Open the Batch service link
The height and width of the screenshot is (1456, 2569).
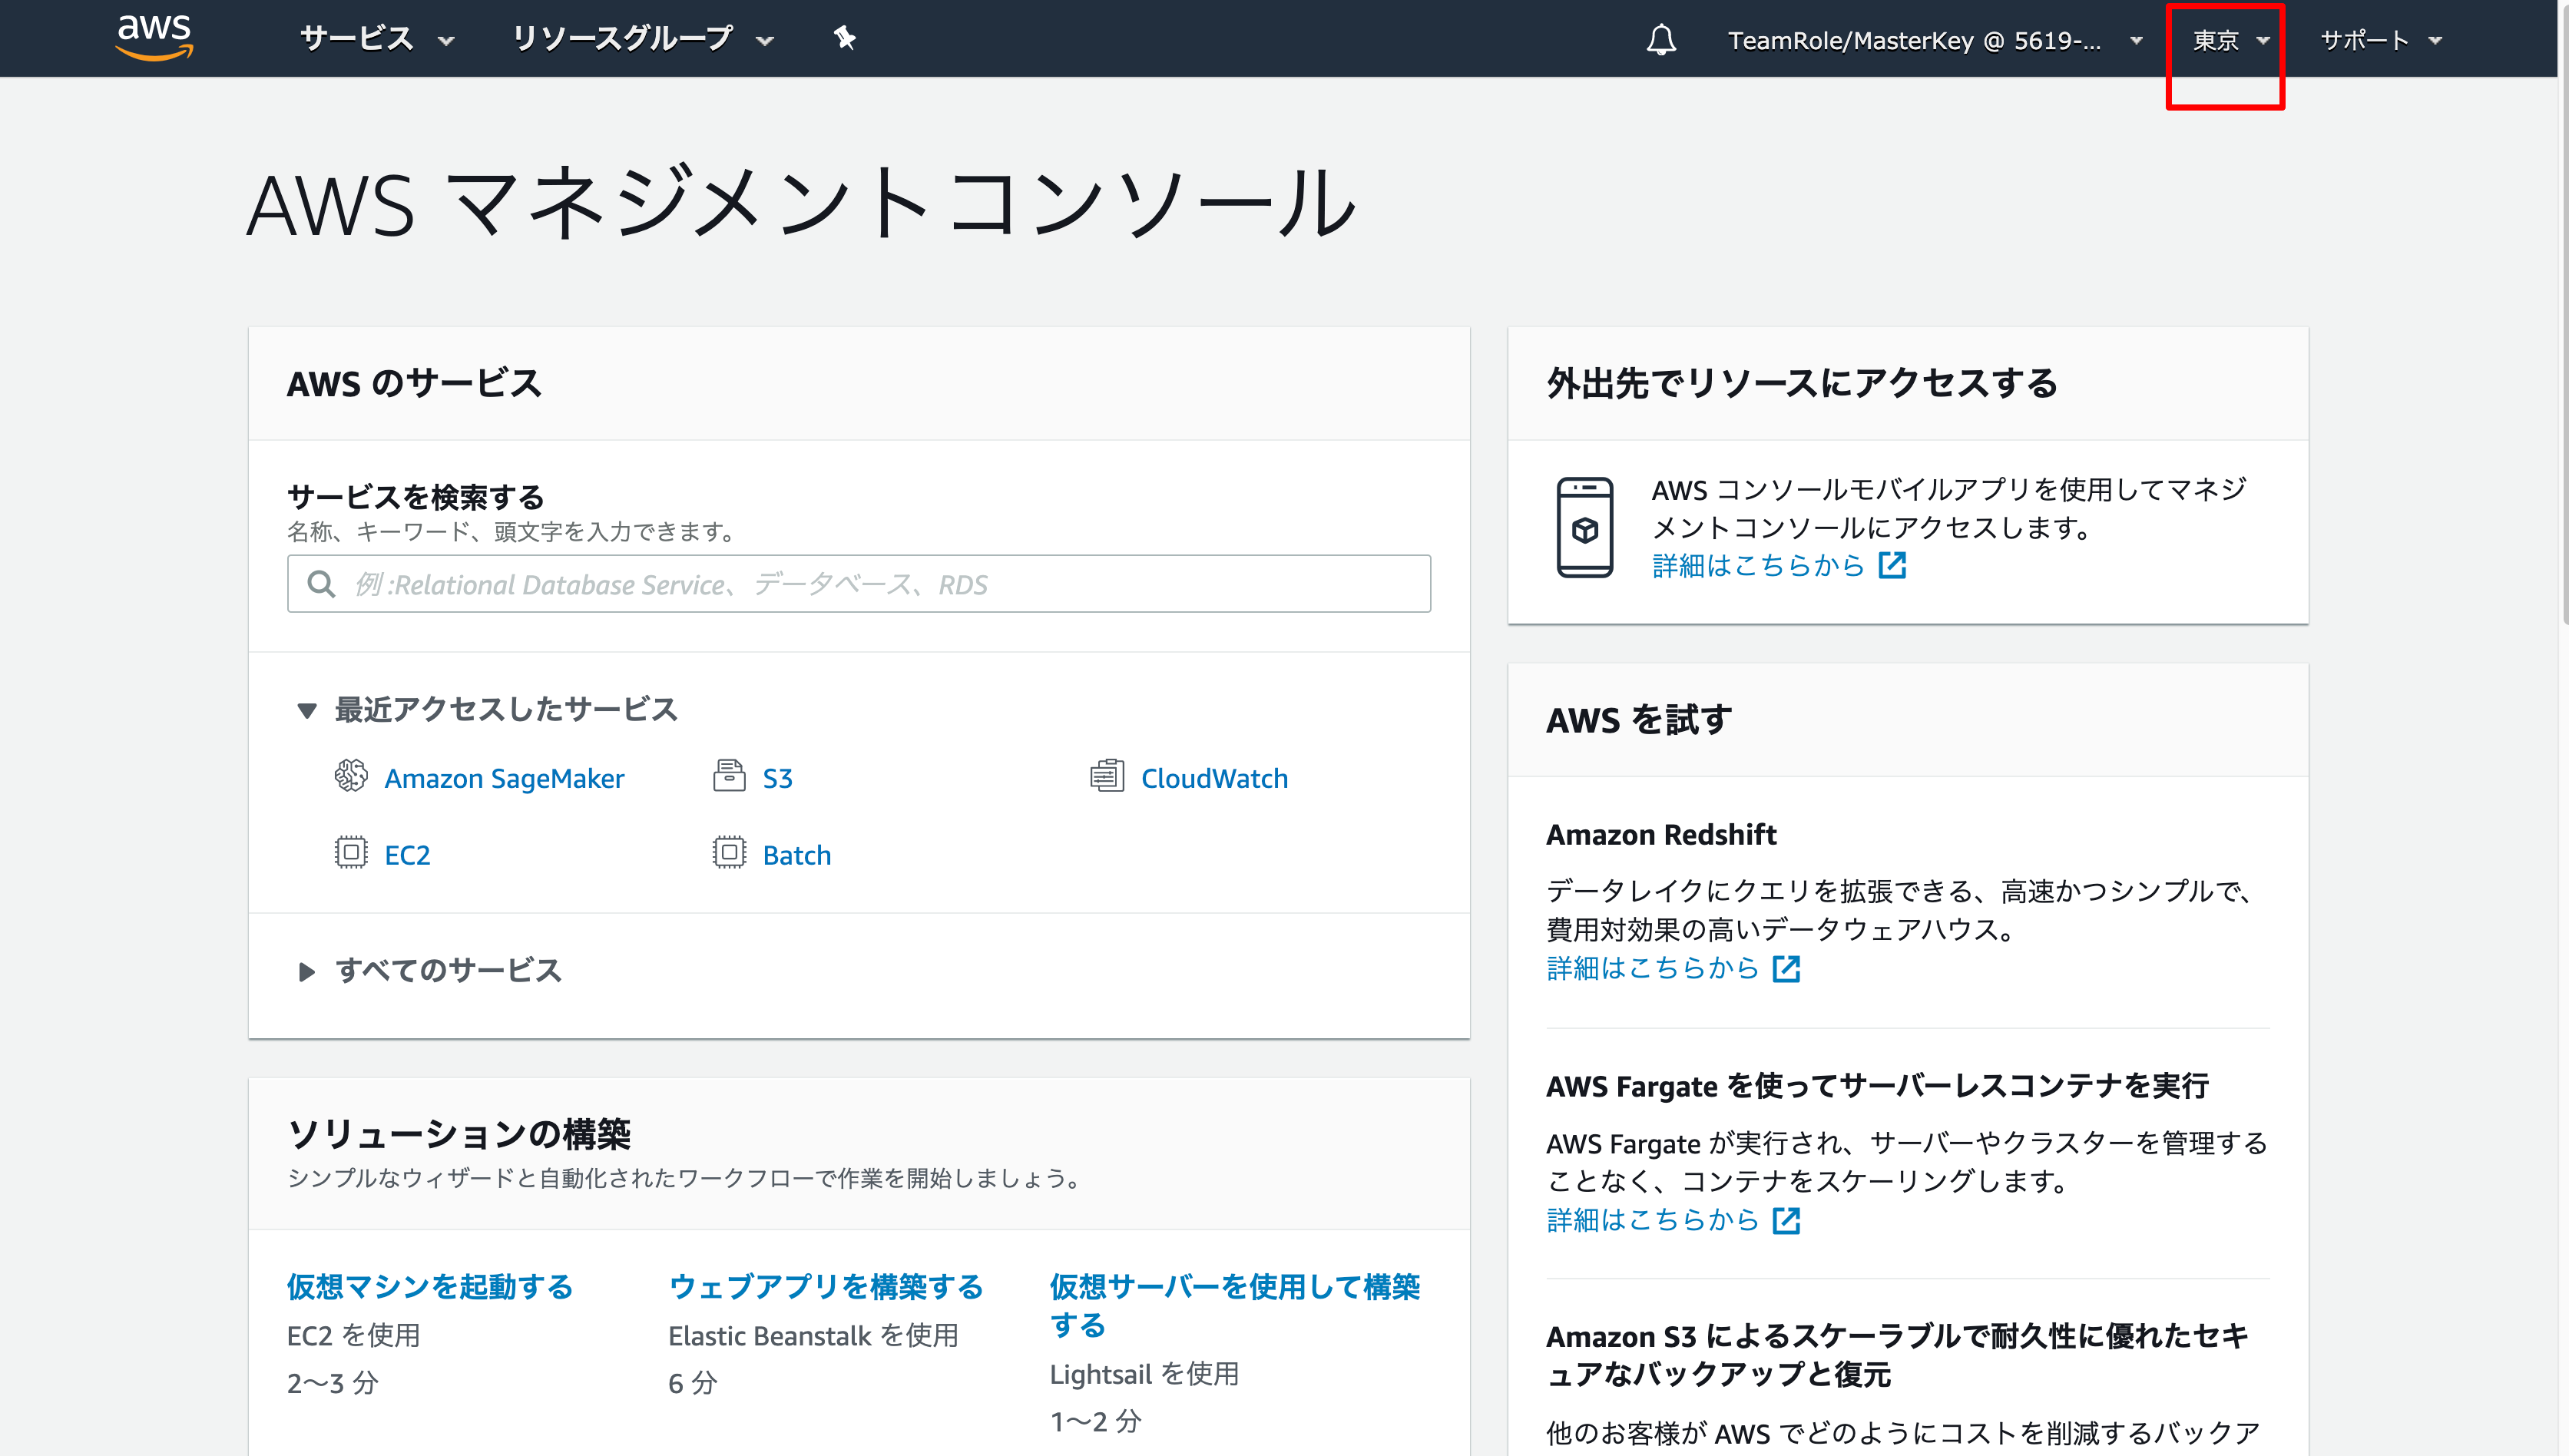pyautogui.click(x=796, y=855)
